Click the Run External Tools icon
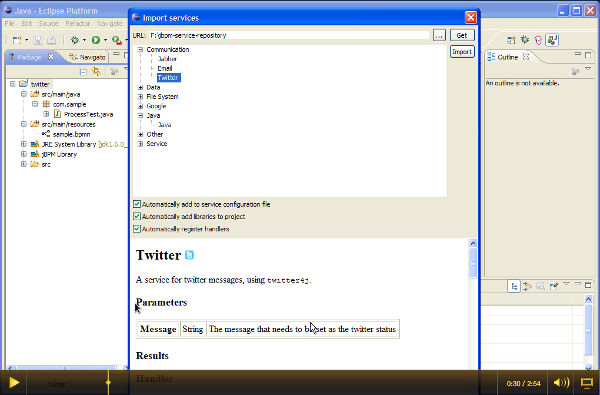Image resolution: width=600 pixels, height=395 pixels. coord(117,40)
